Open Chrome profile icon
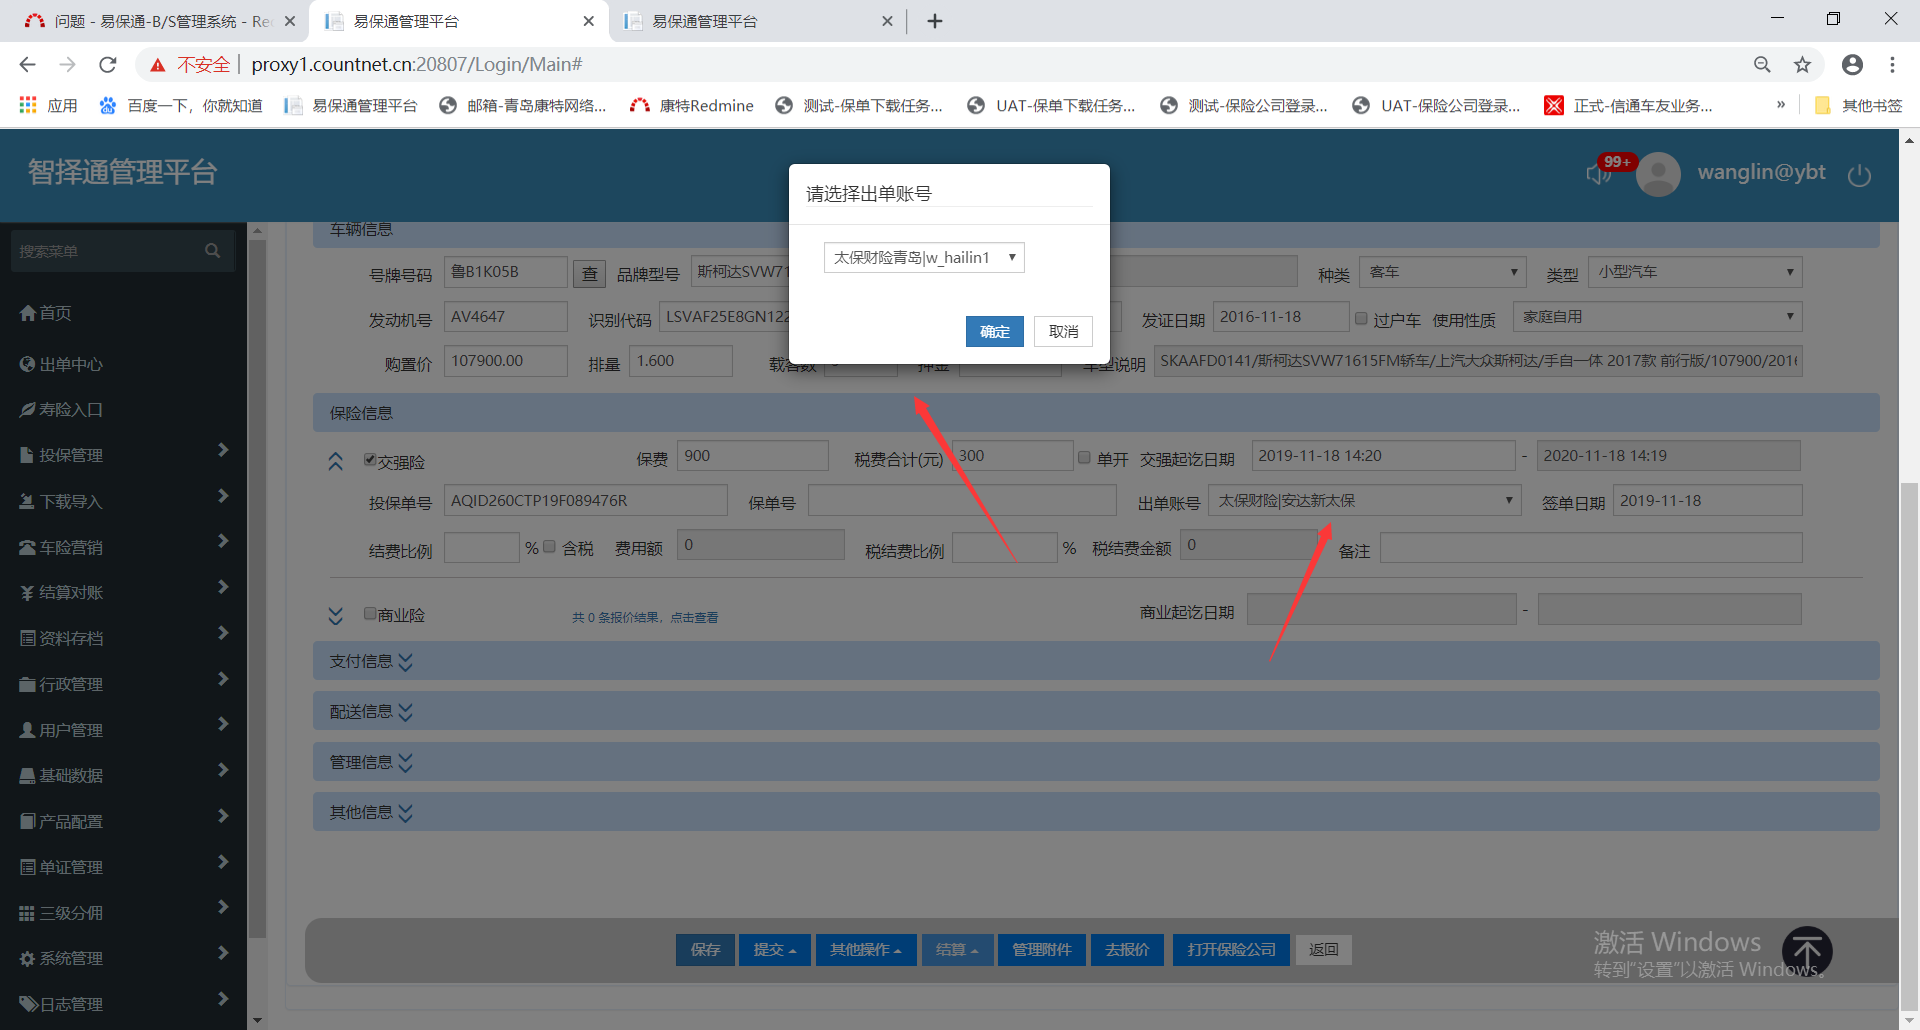Image resolution: width=1920 pixels, height=1030 pixels. click(1852, 65)
